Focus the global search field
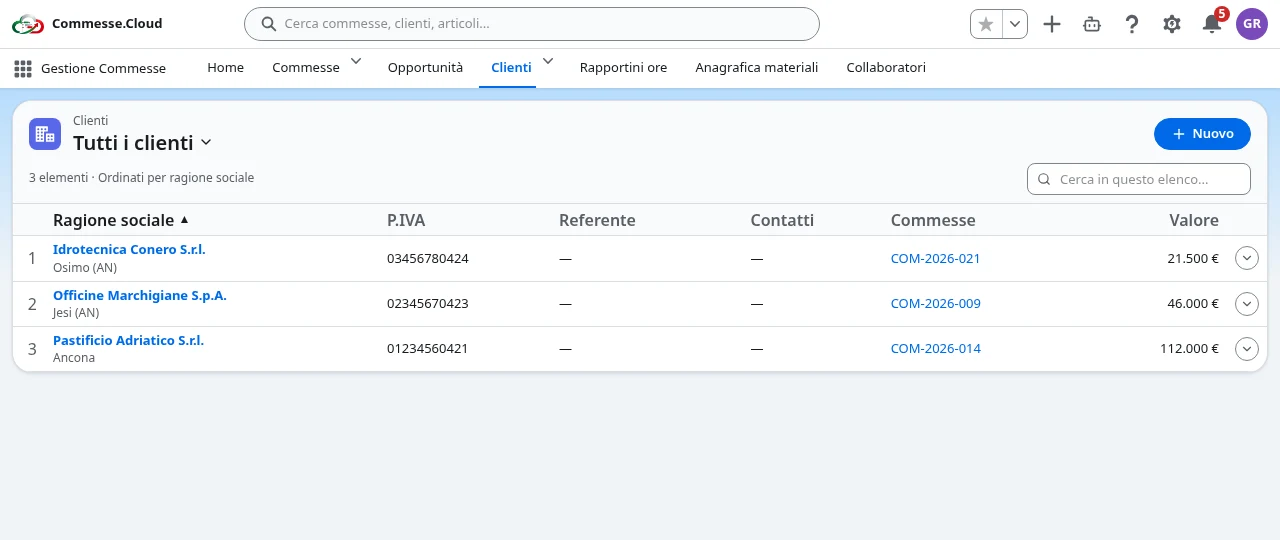This screenshot has height=540, width=1280. (532, 24)
